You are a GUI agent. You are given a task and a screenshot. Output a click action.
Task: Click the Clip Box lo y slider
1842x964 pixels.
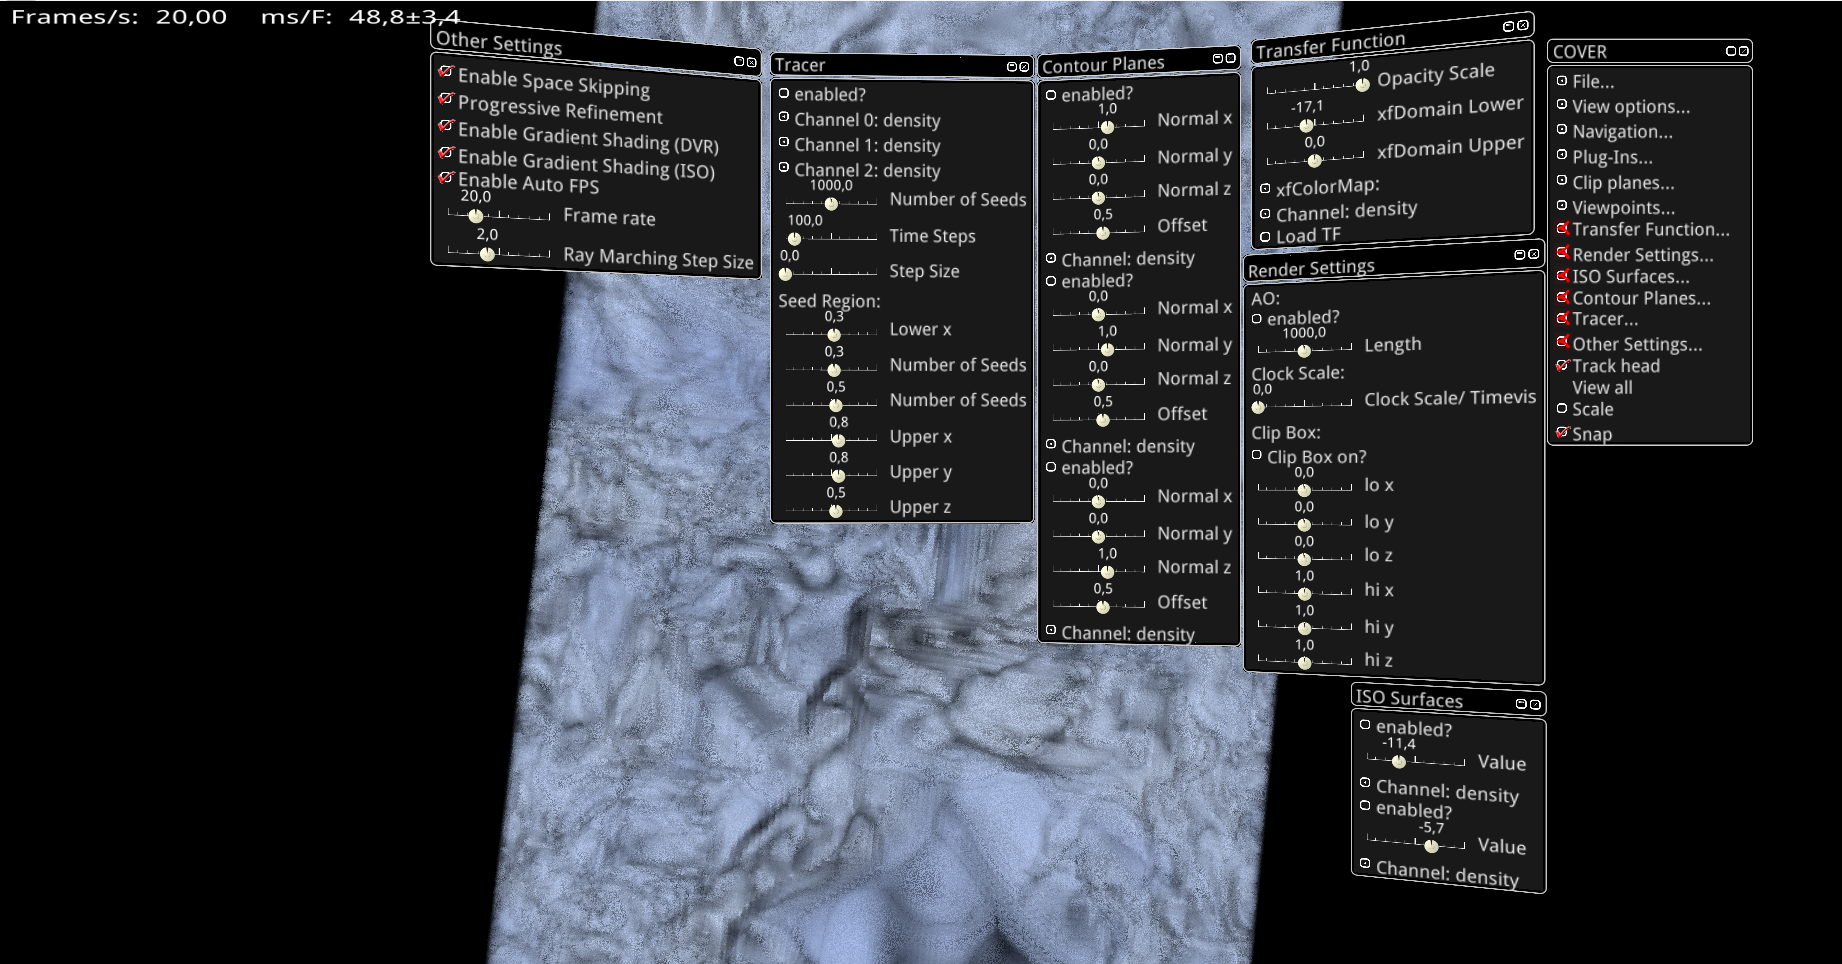[1304, 524]
